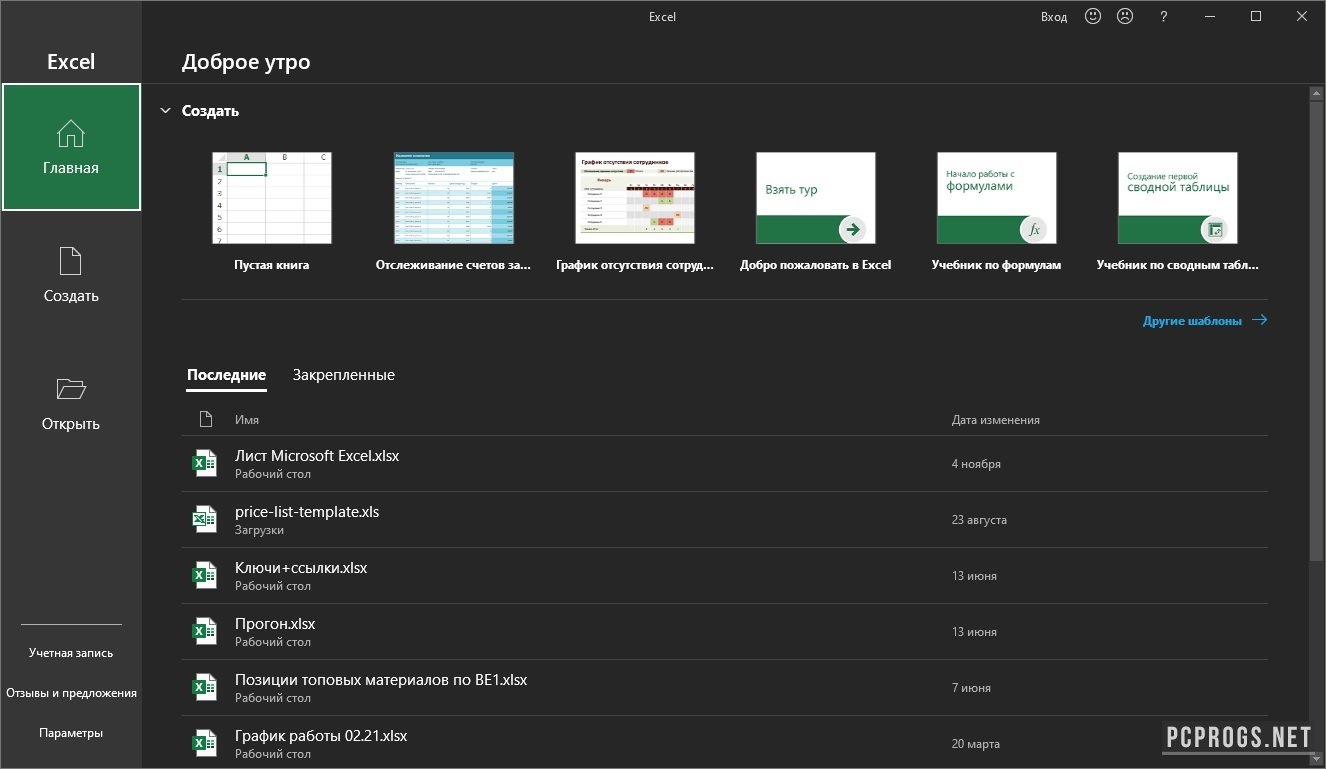This screenshot has width=1326, height=769.
Task: Open the Создать new document page
Action: (71, 275)
